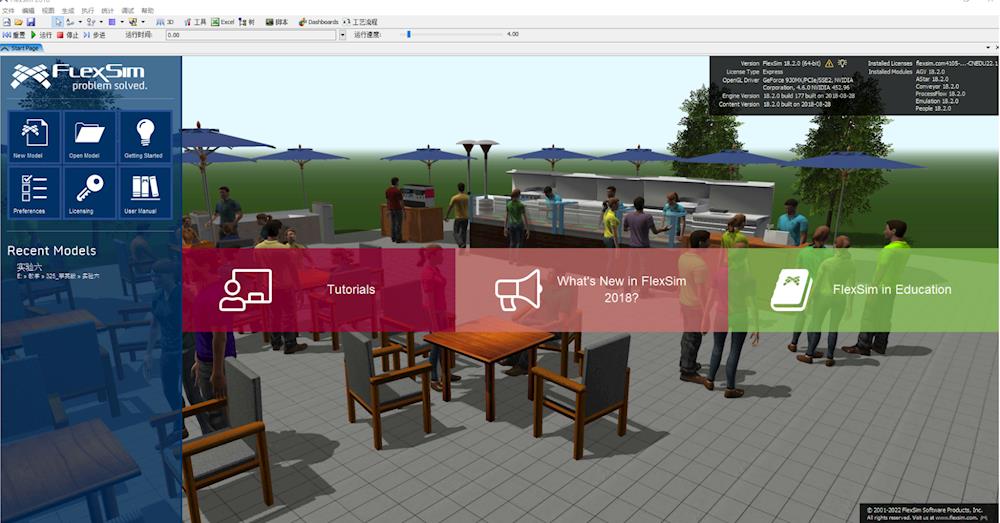Open recent model 实验六
Screen dimensions: 1000x523
[x=28, y=267]
